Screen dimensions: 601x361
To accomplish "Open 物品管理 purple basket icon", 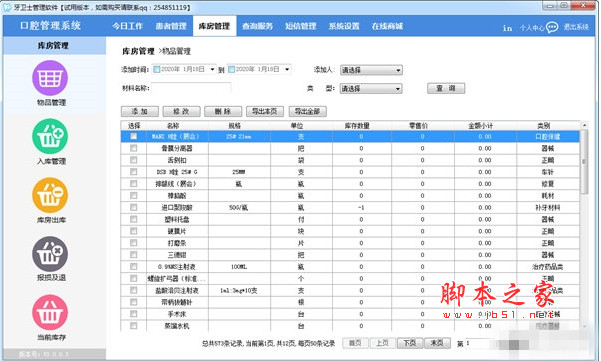I will pyautogui.click(x=50, y=78).
